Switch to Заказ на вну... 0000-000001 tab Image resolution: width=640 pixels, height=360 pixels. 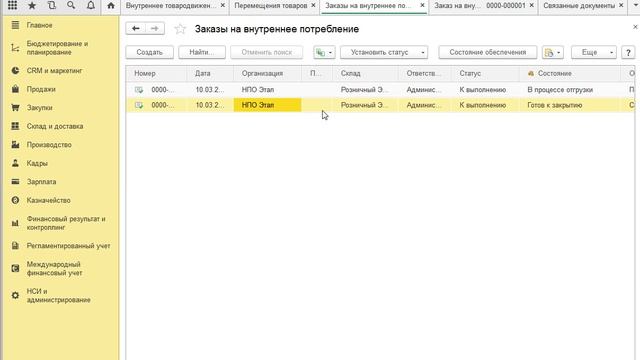coord(480,6)
